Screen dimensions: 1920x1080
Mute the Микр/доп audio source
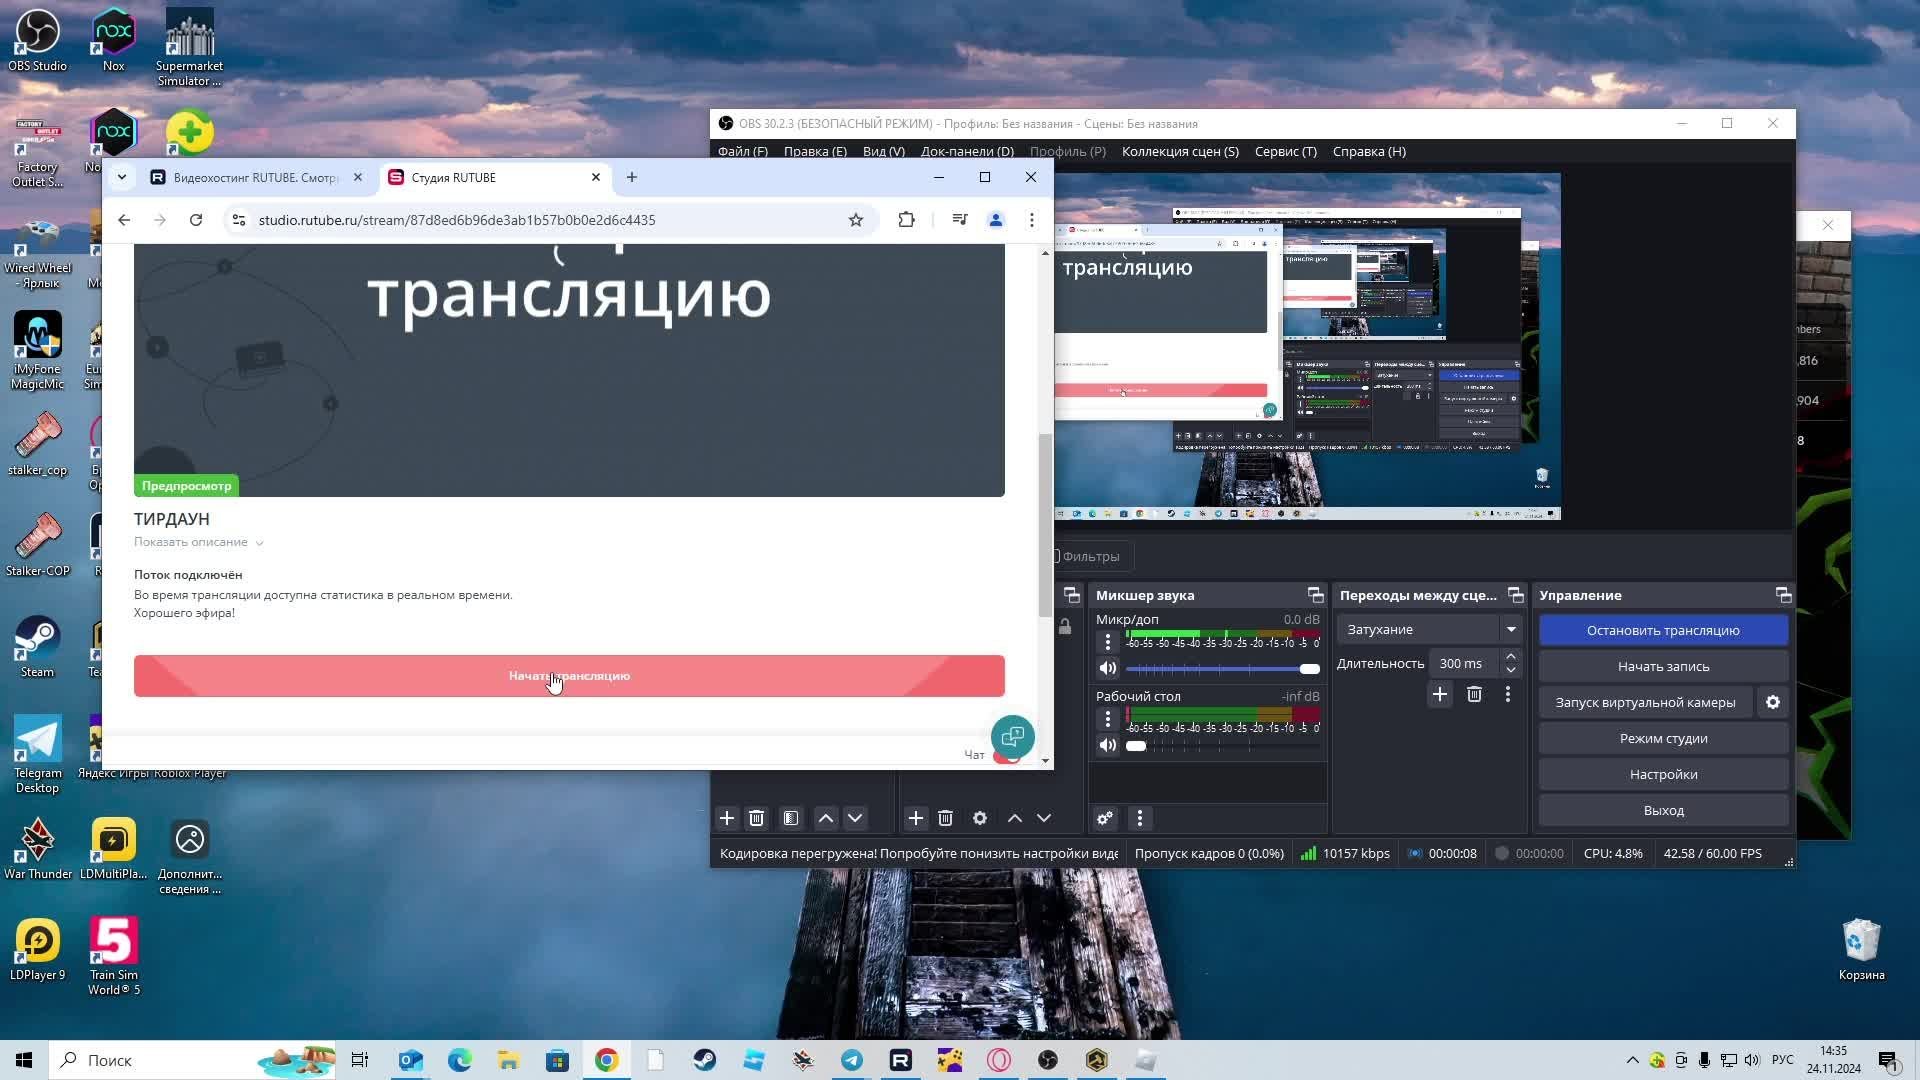(x=1107, y=668)
